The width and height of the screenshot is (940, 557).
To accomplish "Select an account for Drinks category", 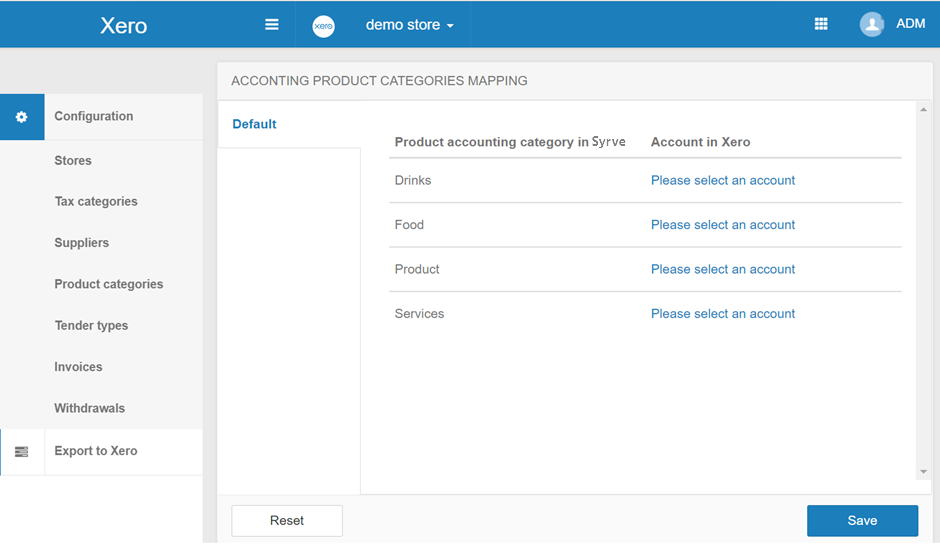I will (722, 181).
